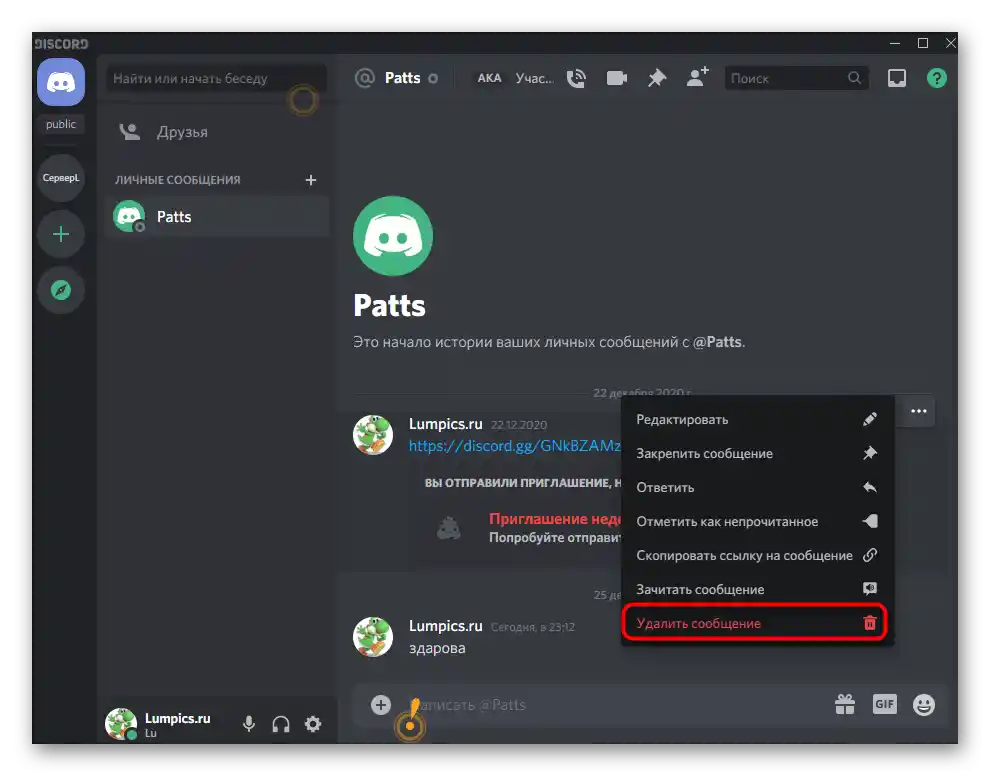990x776 pixels.
Task: Click own Lumpics.ru user panel avatar
Action: pos(121,724)
